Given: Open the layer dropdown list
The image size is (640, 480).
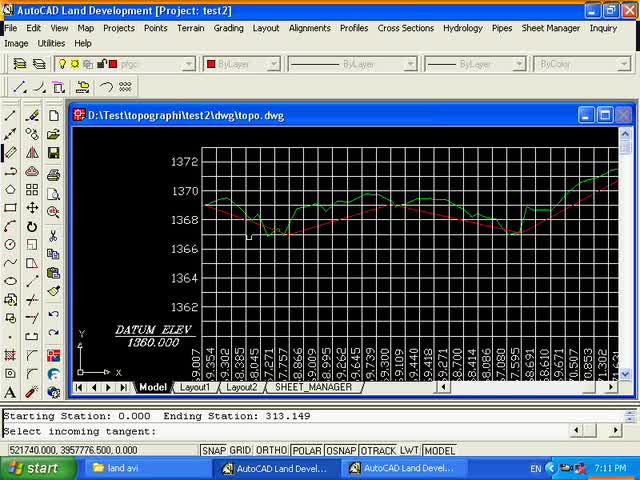Looking at the screenshot, I should (x=190, y=64).
